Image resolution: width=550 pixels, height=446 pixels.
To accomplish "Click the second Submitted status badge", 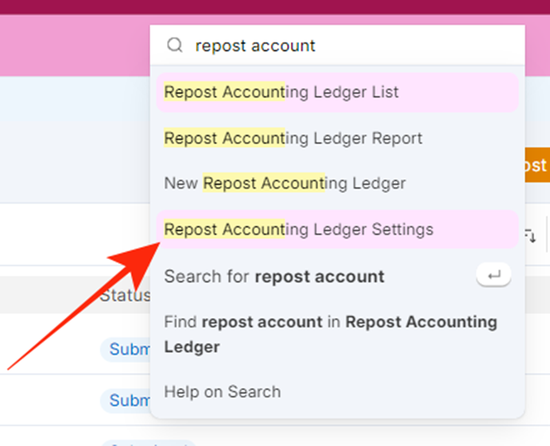I will [126, 400].
